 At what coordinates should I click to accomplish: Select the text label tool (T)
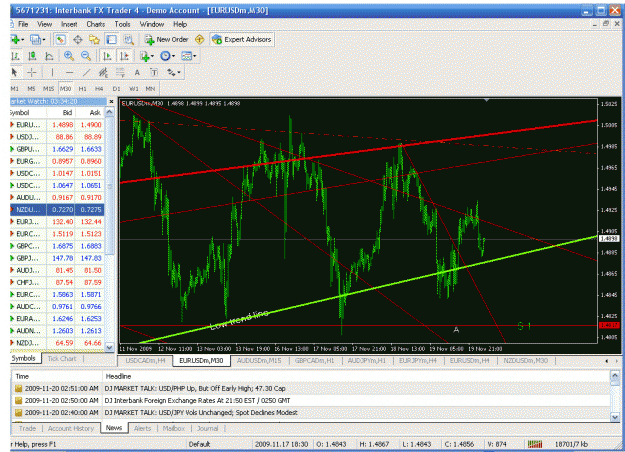[154, 73]
